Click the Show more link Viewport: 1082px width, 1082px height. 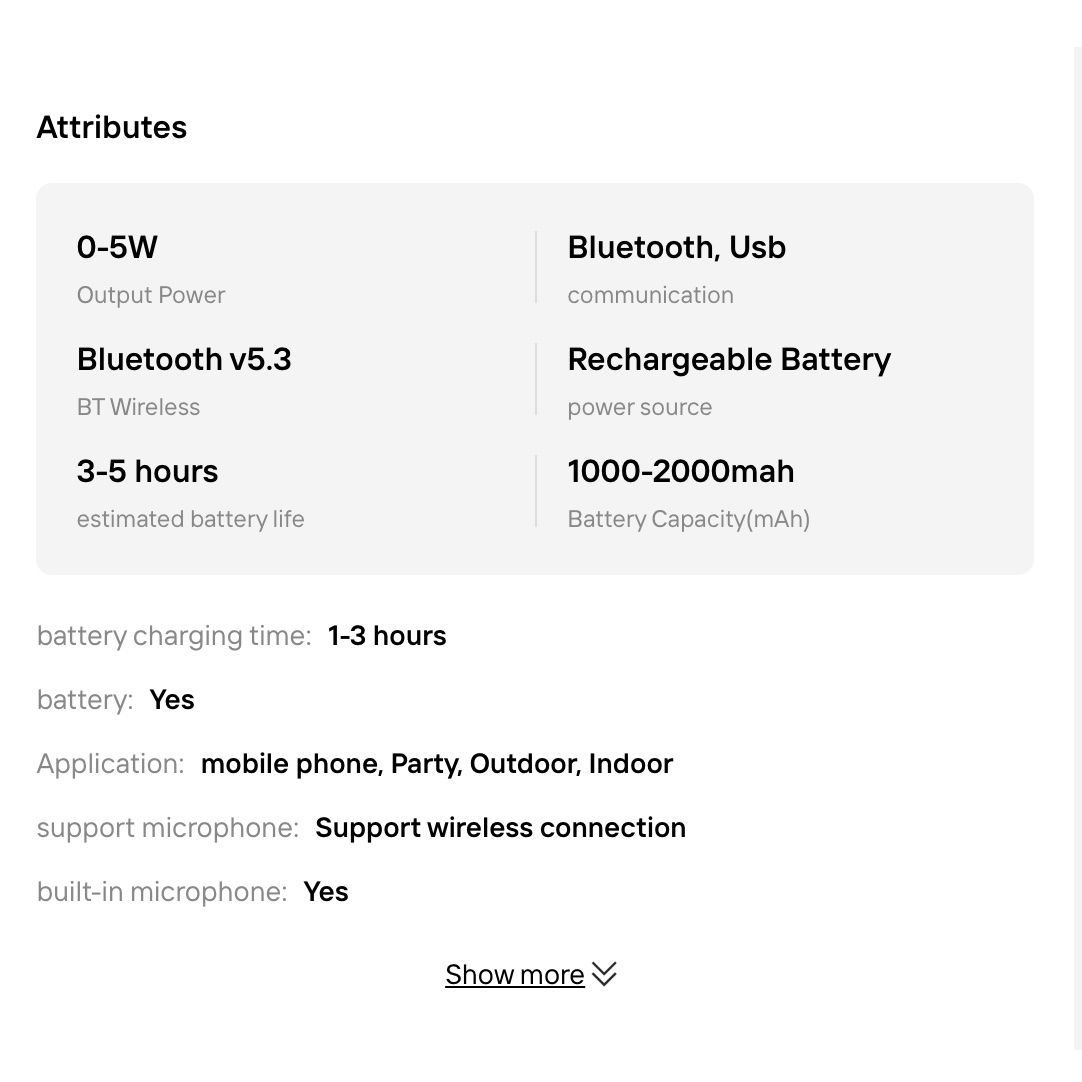tap(514, 974)
